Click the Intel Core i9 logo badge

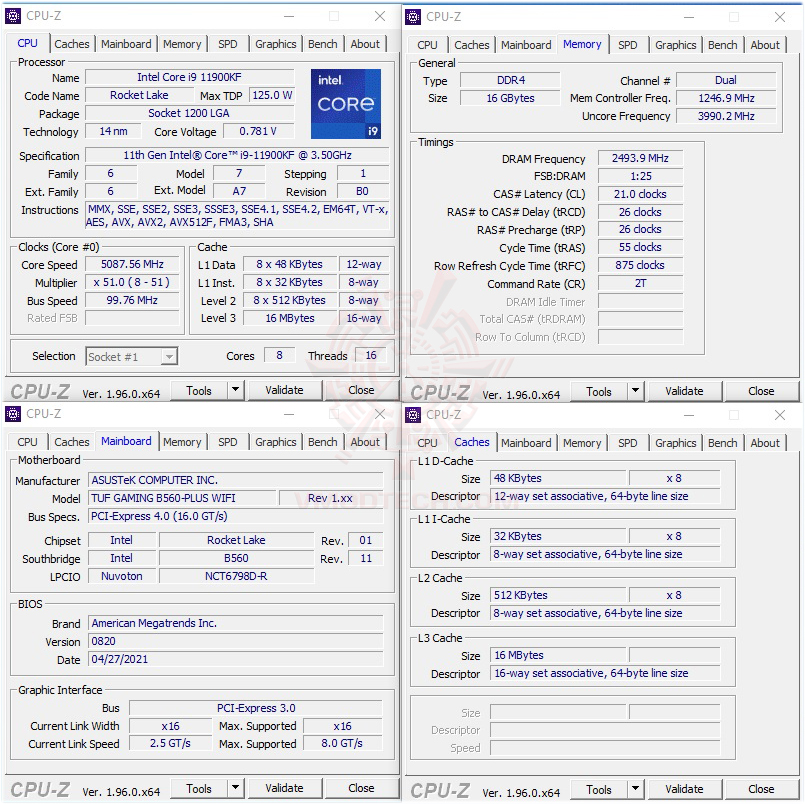(346, 104)
